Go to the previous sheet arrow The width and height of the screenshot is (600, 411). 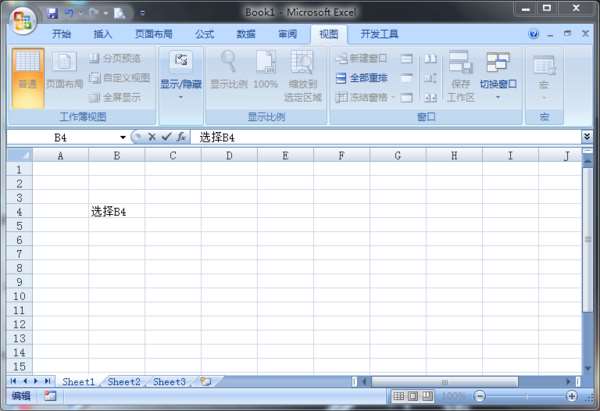tap(25, 381)
